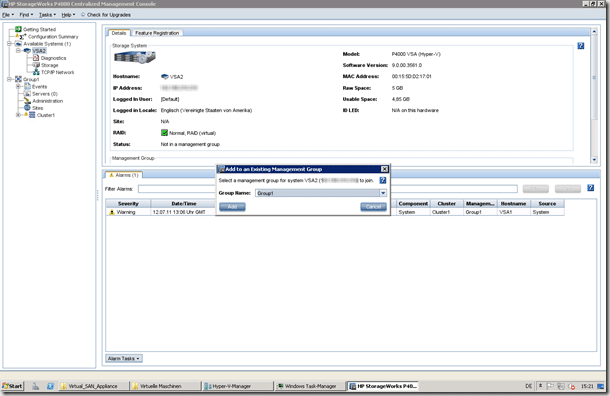610x396 pixels.
Task: Open the Find menu
Action: point(26,15)
